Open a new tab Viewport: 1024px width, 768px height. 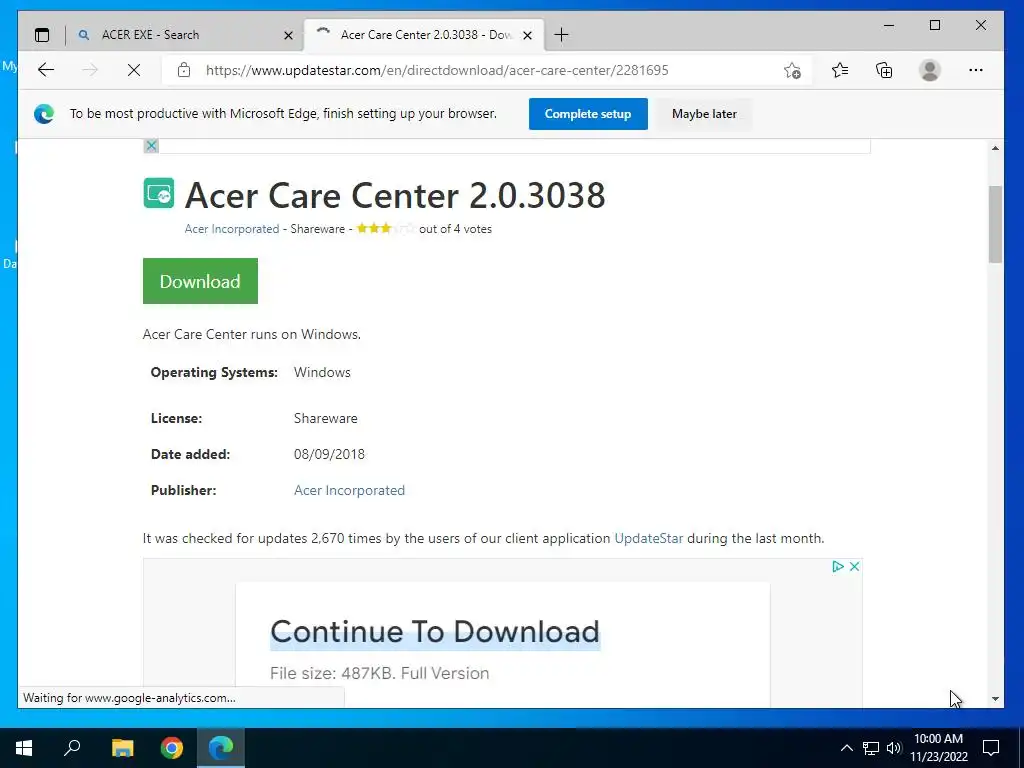click(561, 35)
